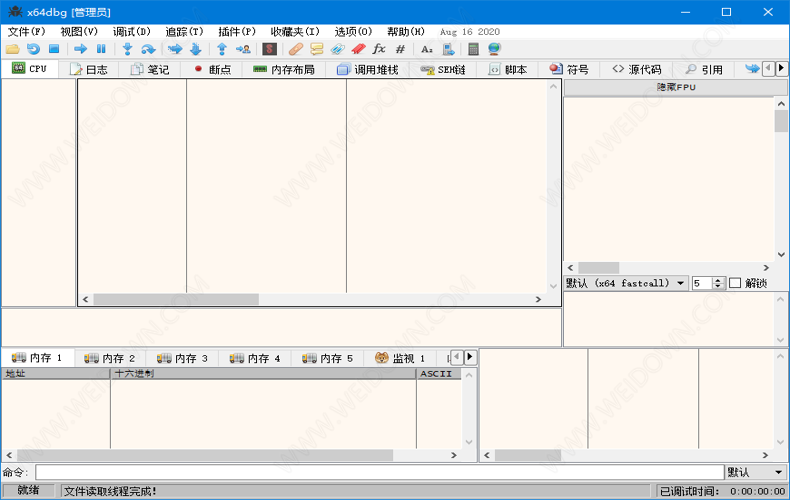Click the step over icon
Screen dimensions: 790x500
pos(148,49)
